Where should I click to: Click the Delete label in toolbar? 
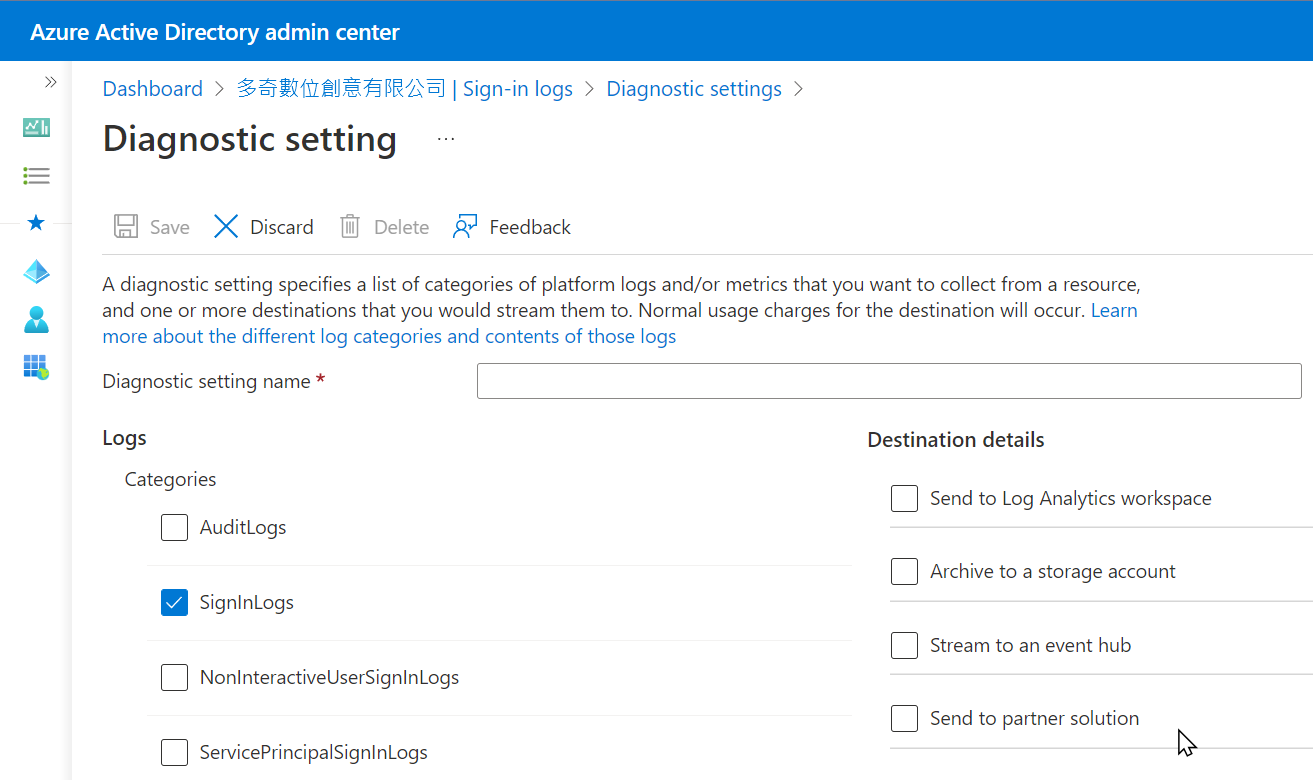pos(401,227)
